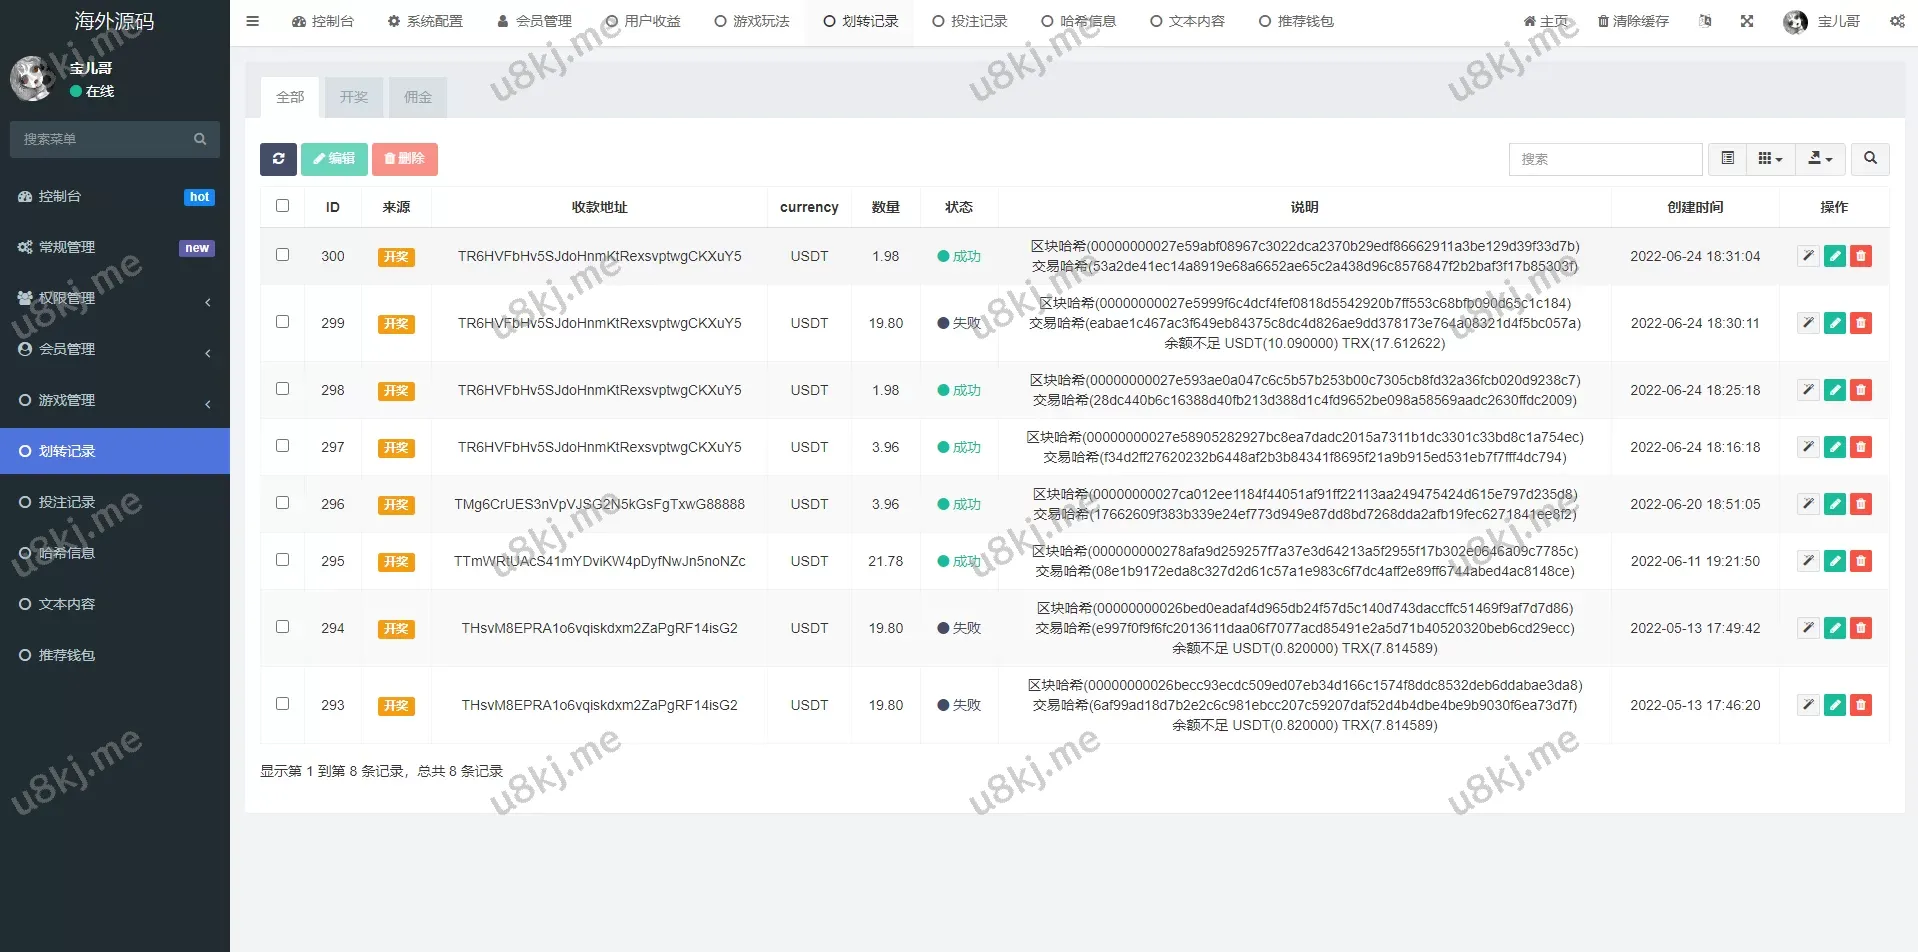1918x952 pixels.
Task: Toggle the sidebar hamburger menu icon
Action: 252,21
